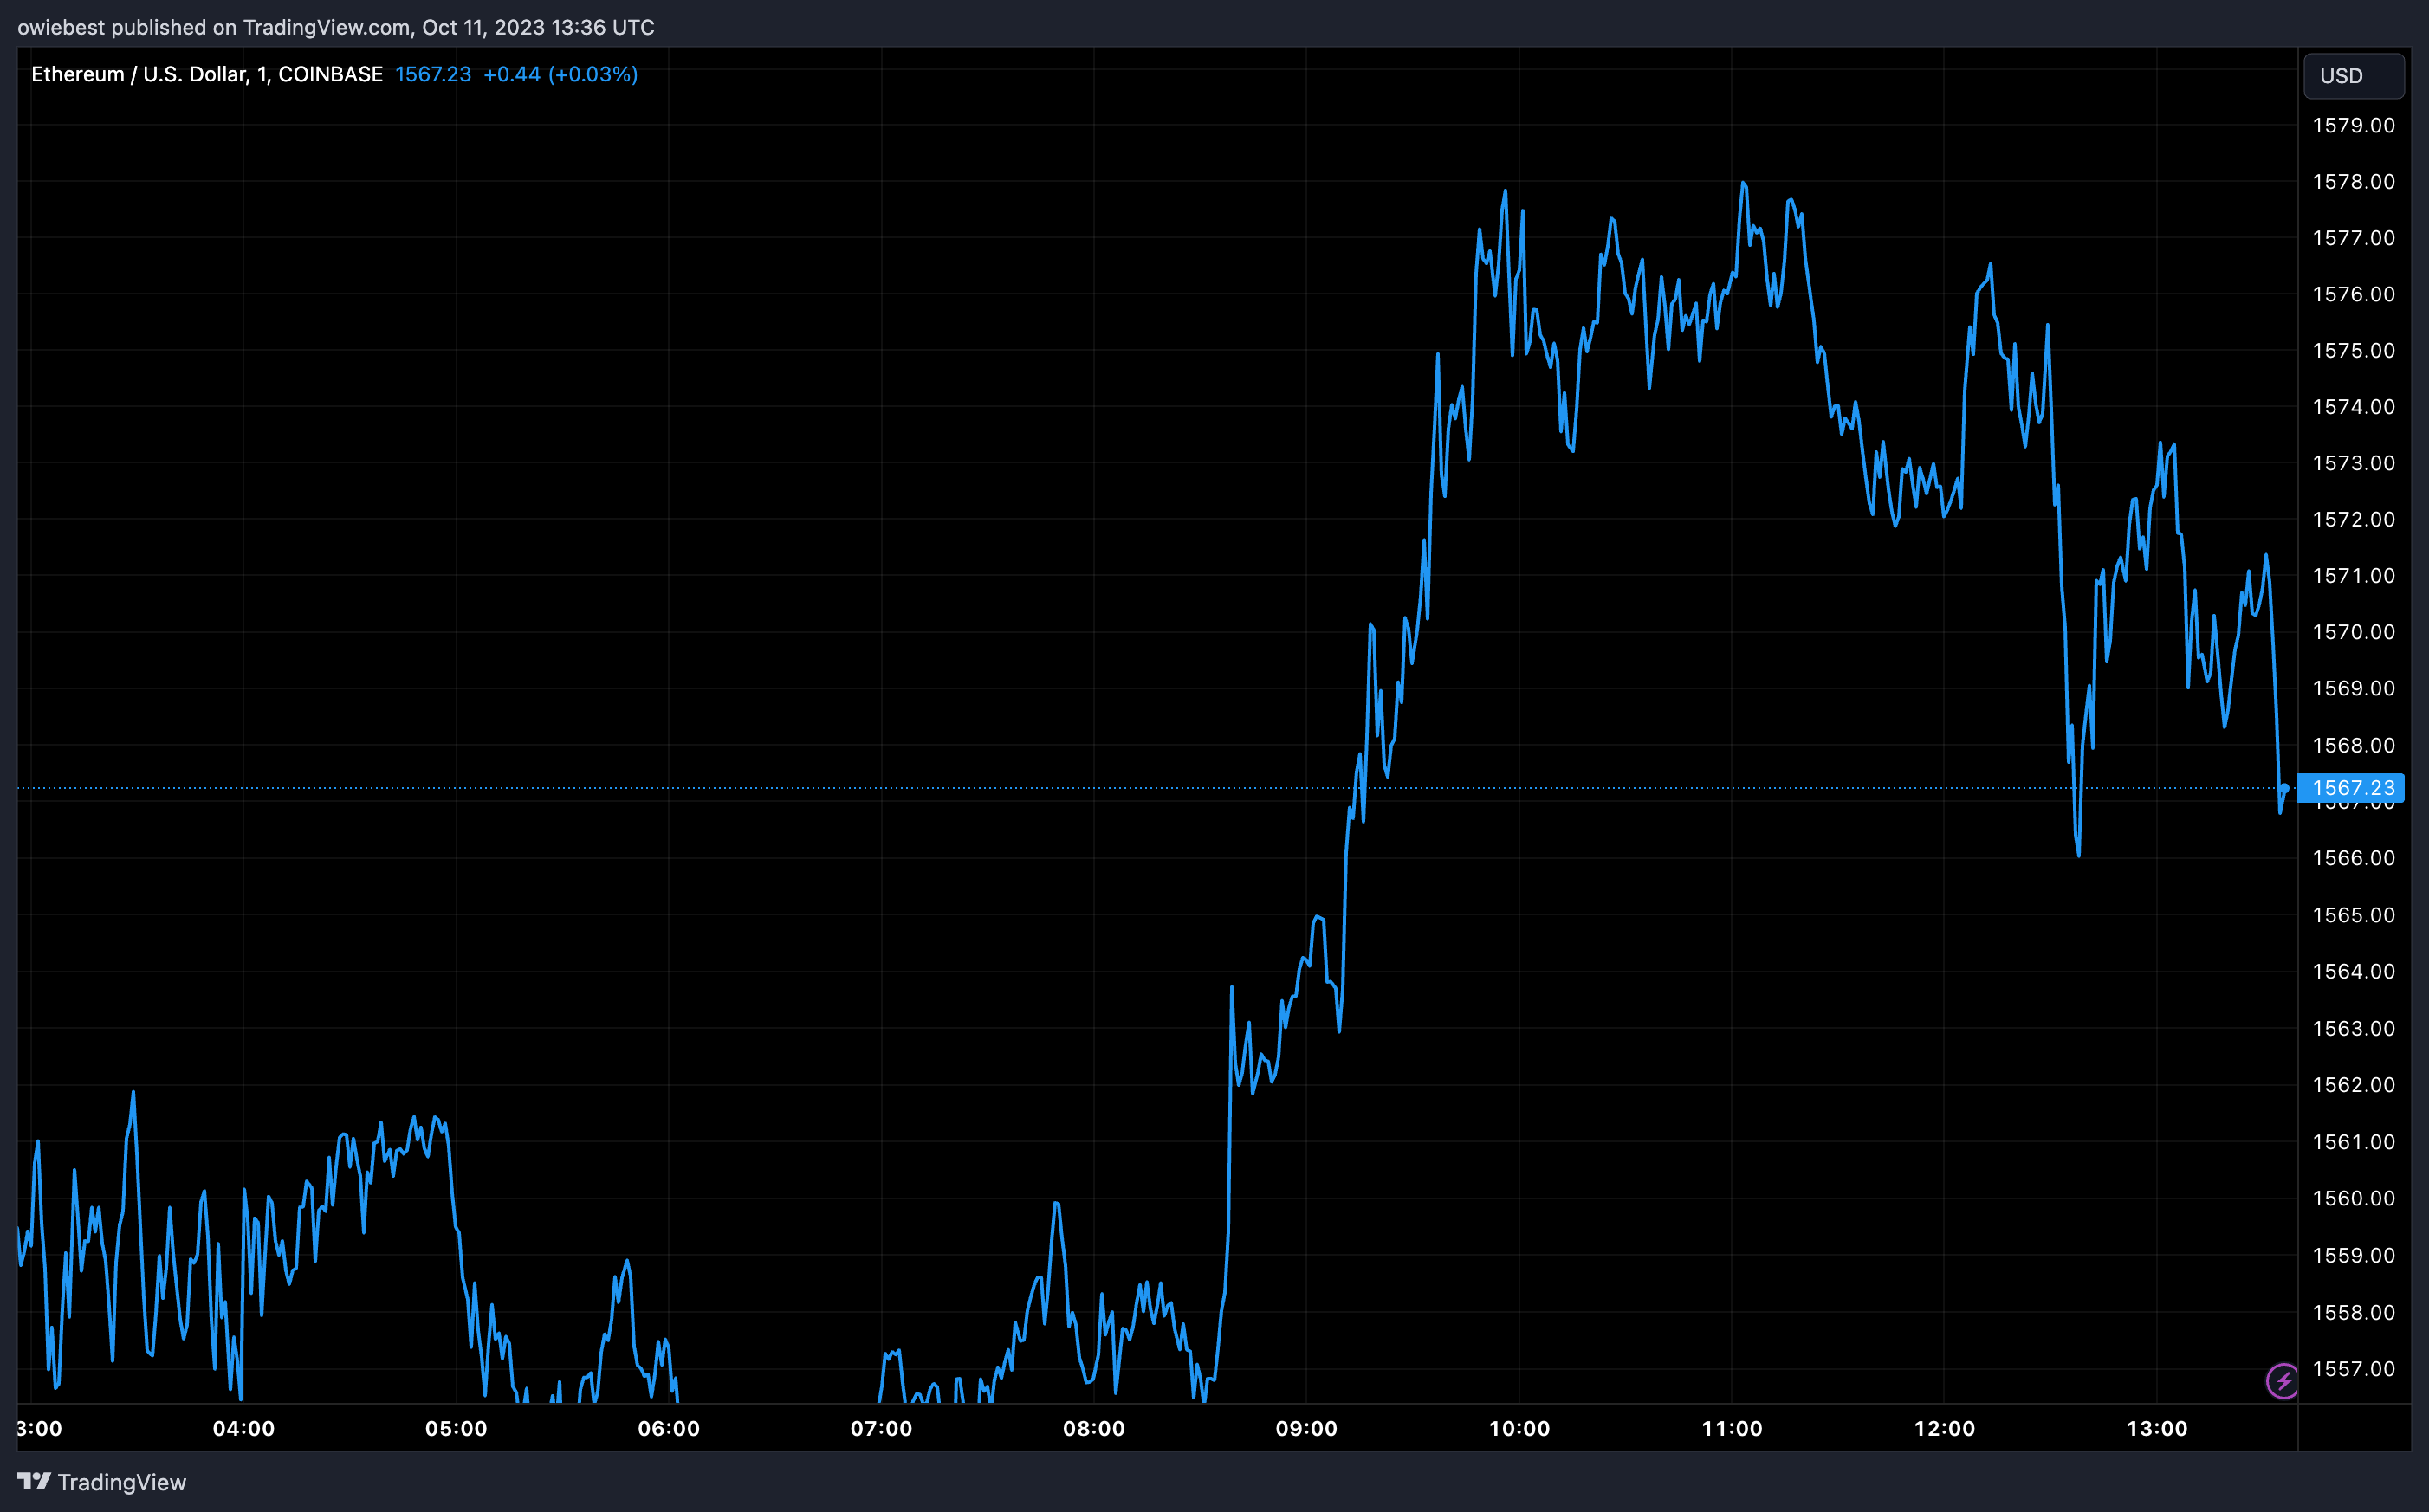The height and width of the screenshot is (1512, 2429).
Task: Click the 1566.00 price axis label
Action: [2353, 858]
